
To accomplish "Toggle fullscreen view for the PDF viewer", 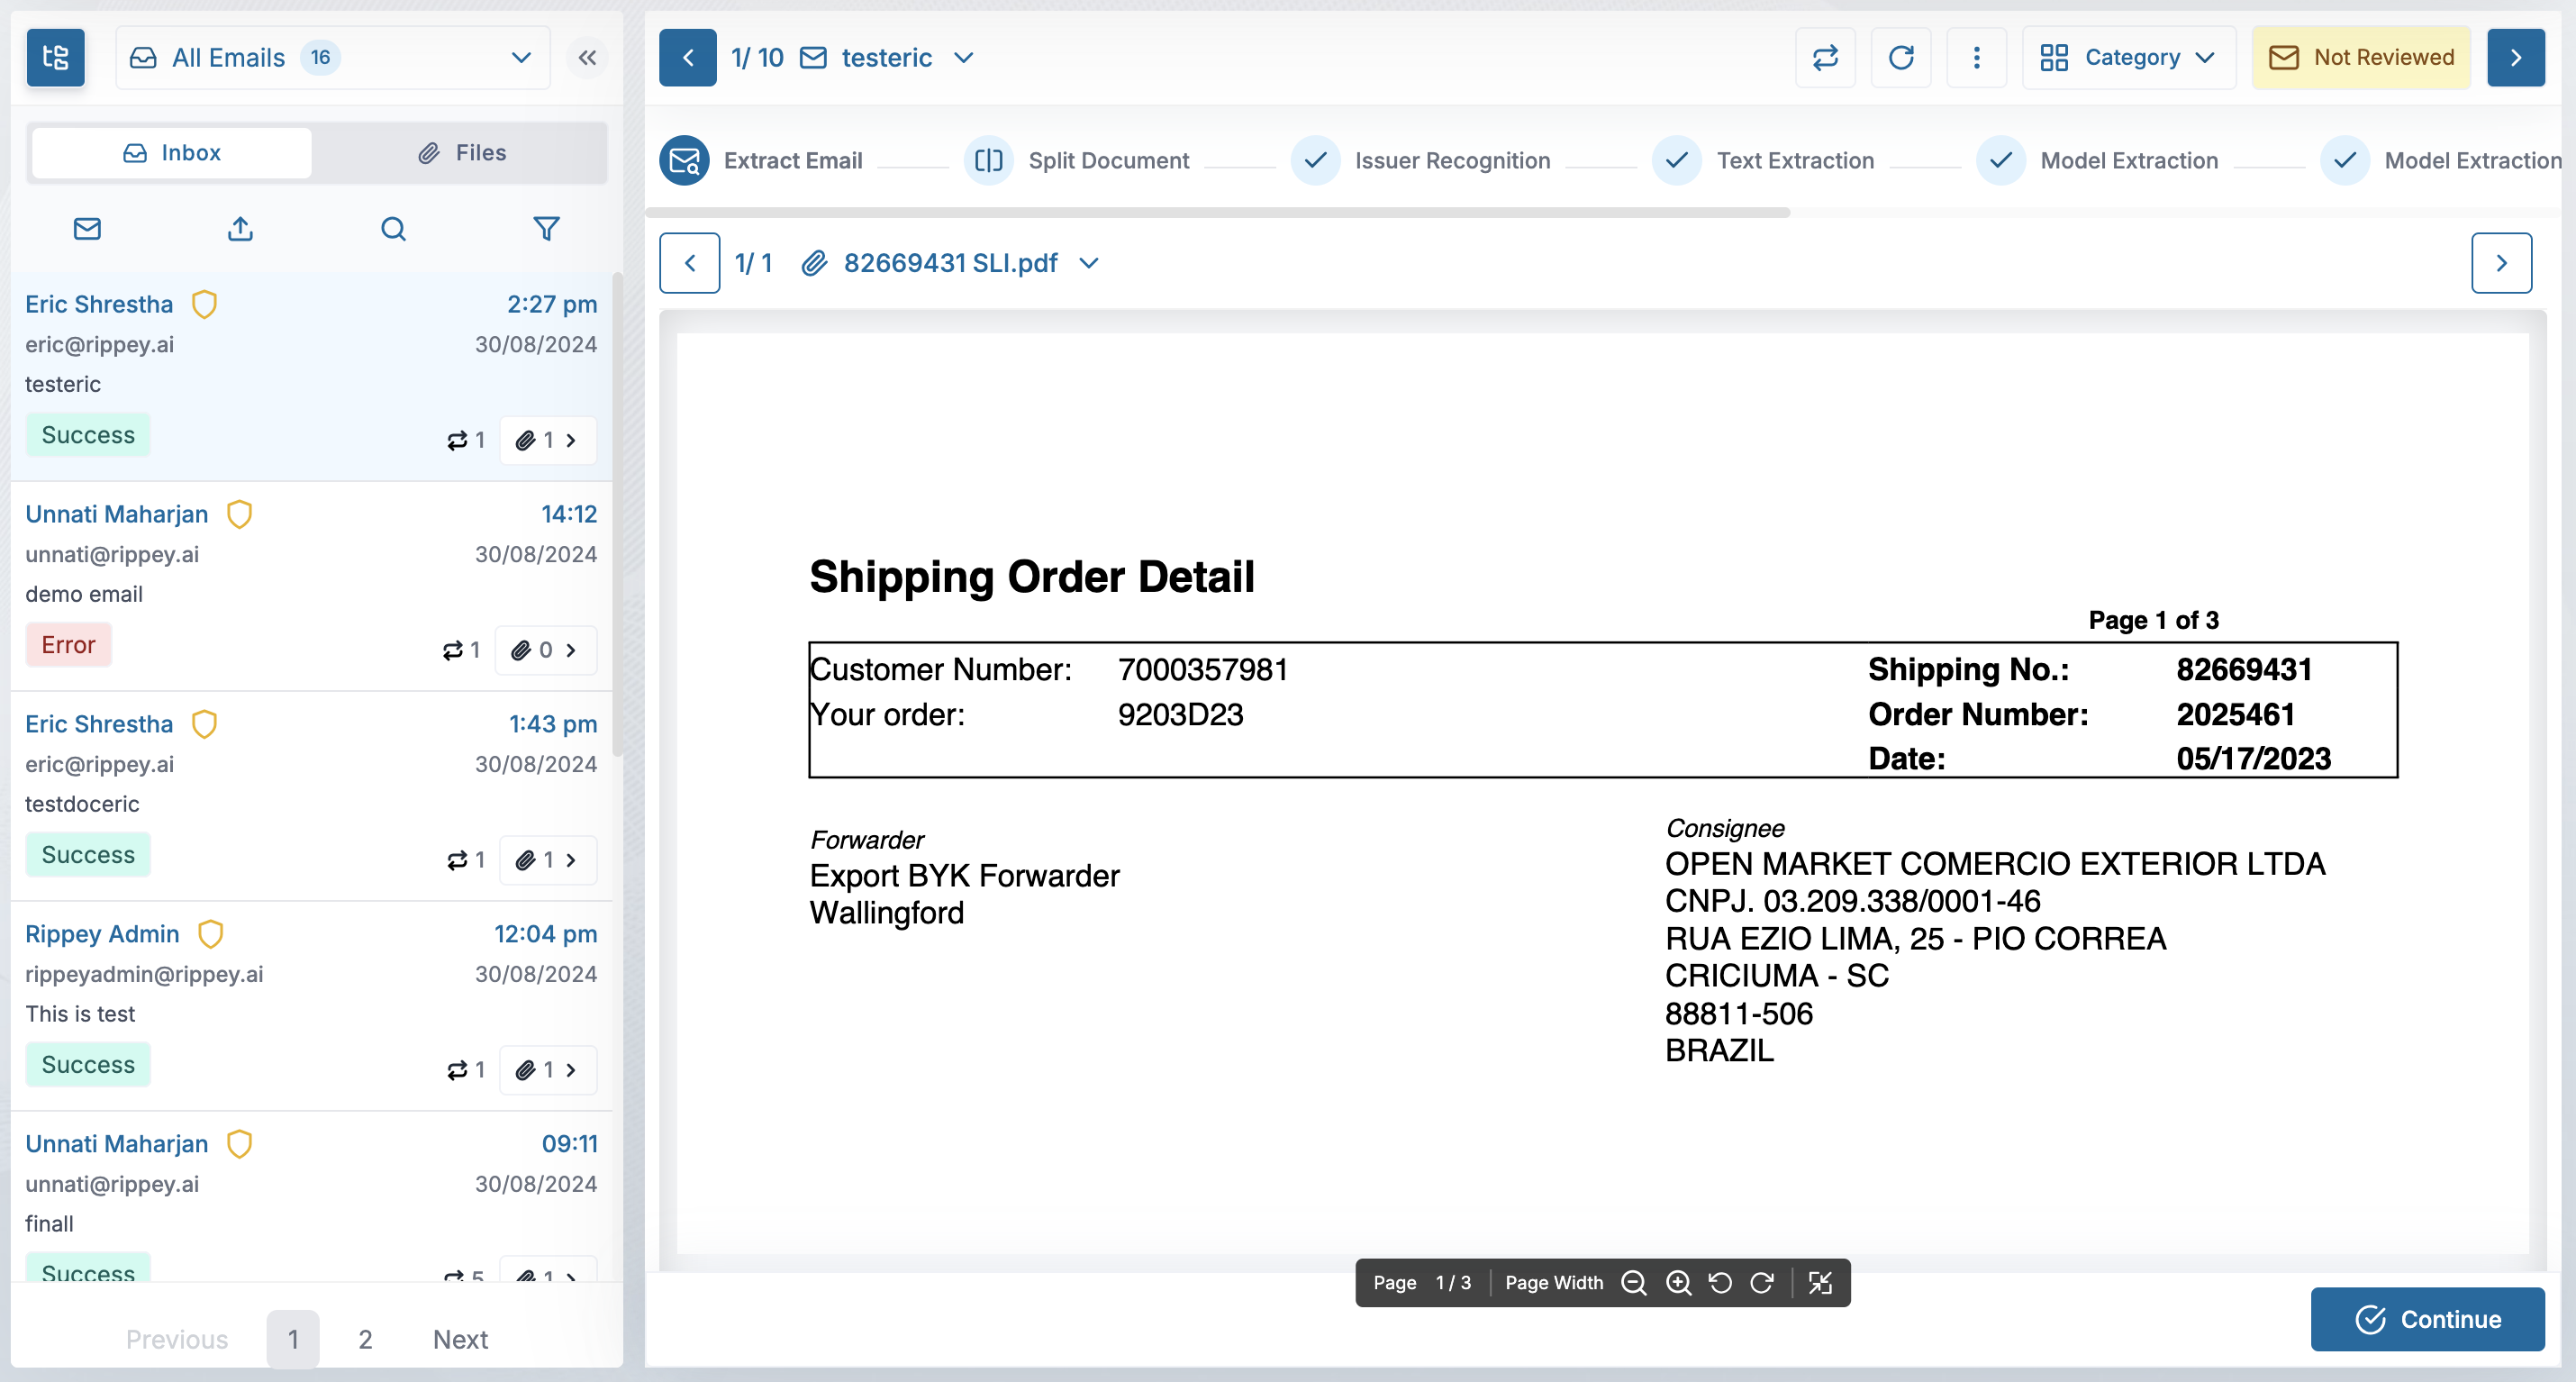I will click(x=1820, y=1282).
